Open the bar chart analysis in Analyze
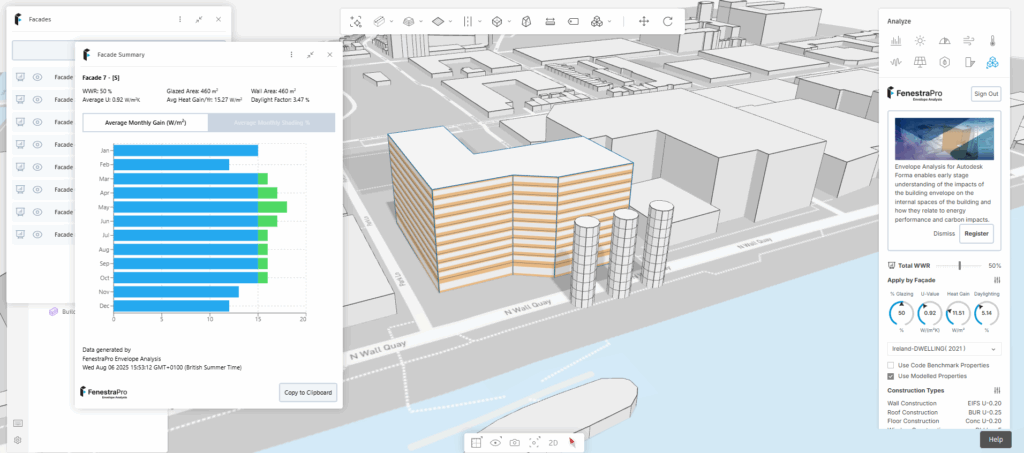1024x453 pixels. (896, 40)
